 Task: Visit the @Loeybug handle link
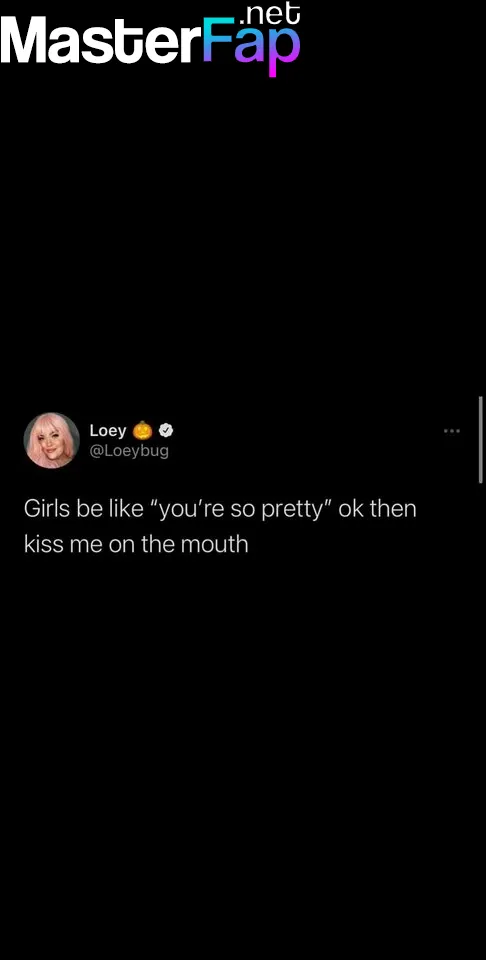(x=129, y=451)
